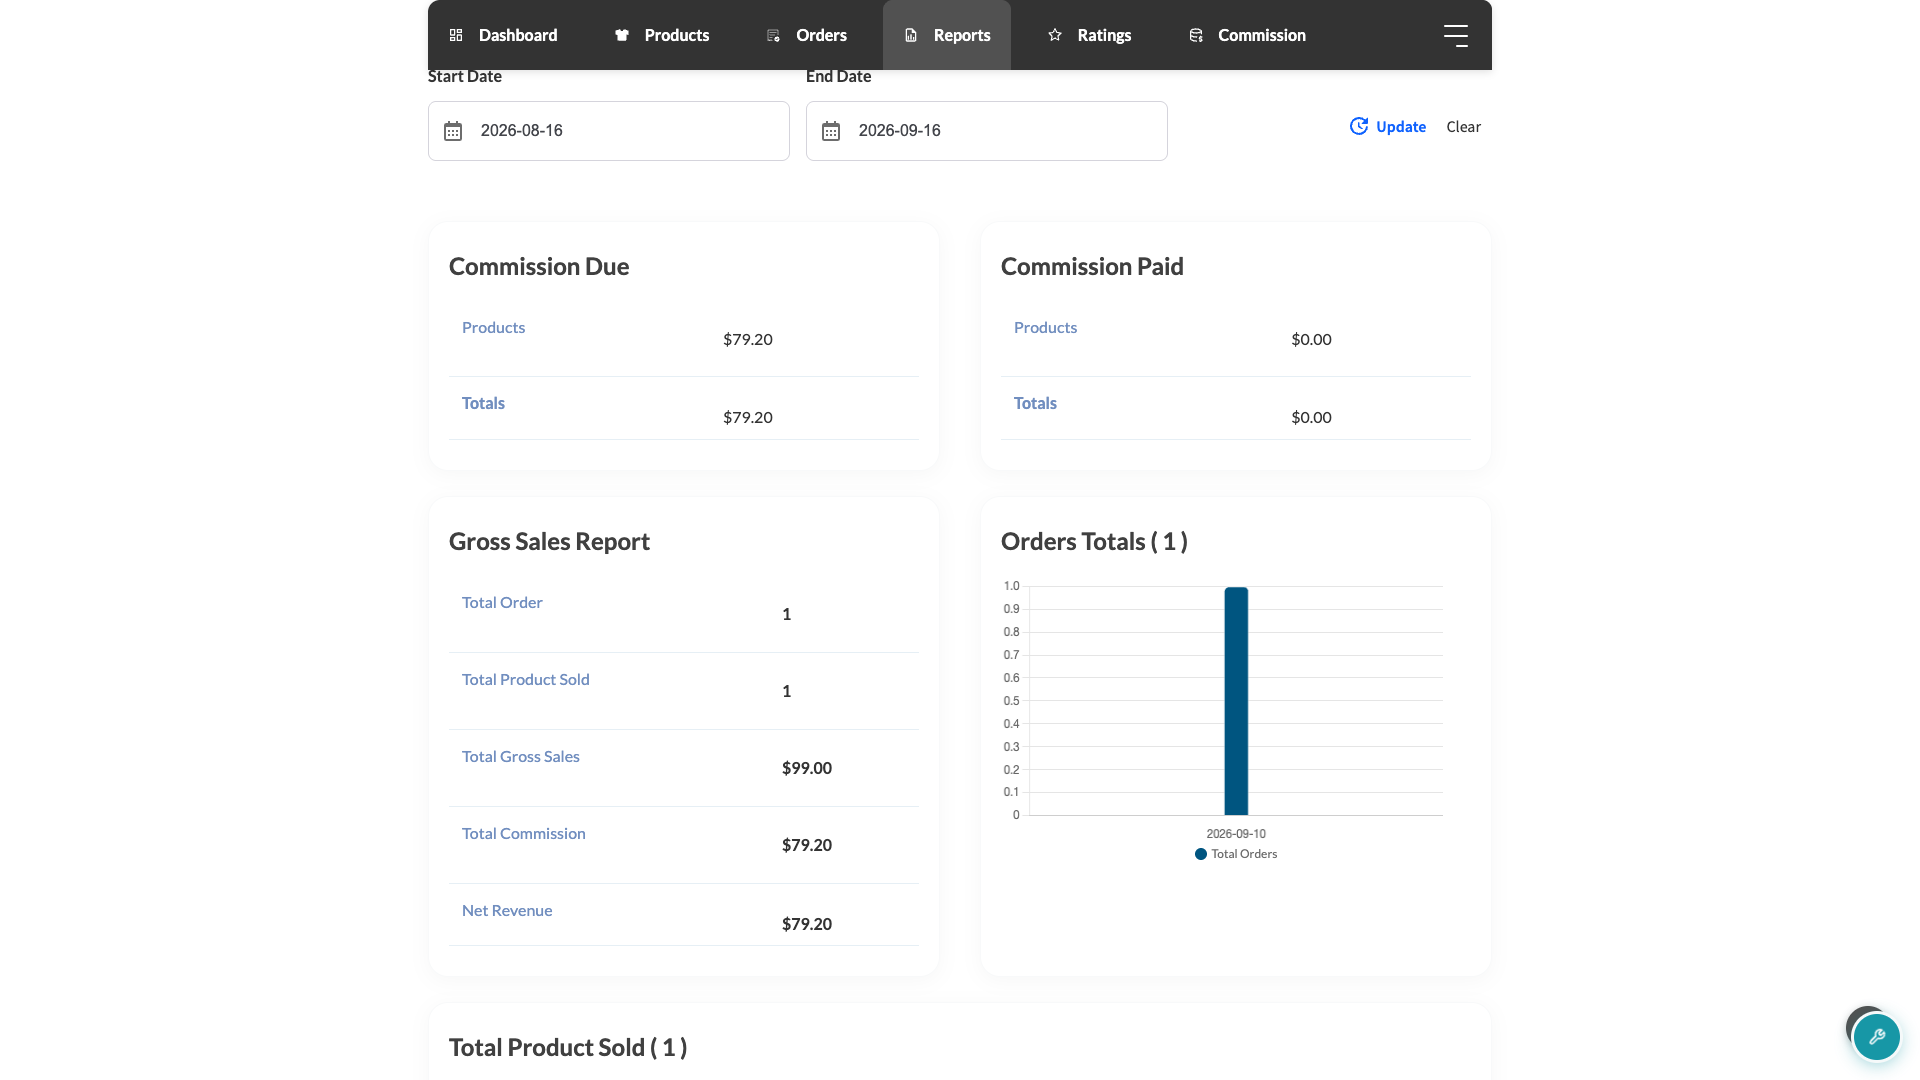Viewport: 1920px width, 1080px height.
Task: Click the Products shirt icon
Action: point(622,35)
